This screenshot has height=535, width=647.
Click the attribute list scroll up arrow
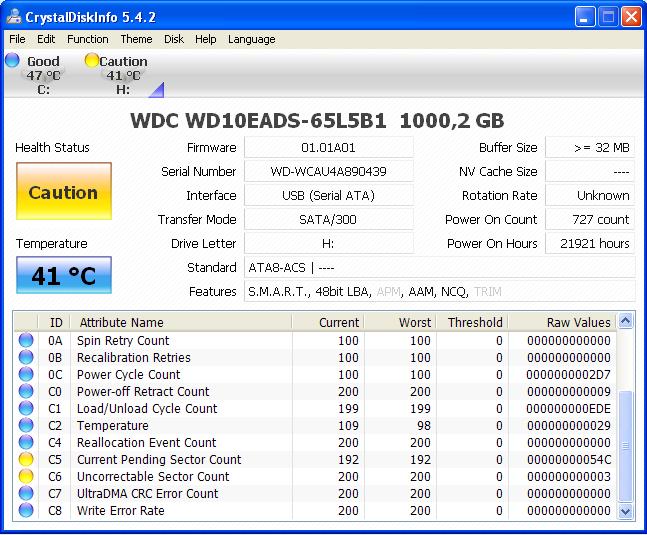coord(626,322)
